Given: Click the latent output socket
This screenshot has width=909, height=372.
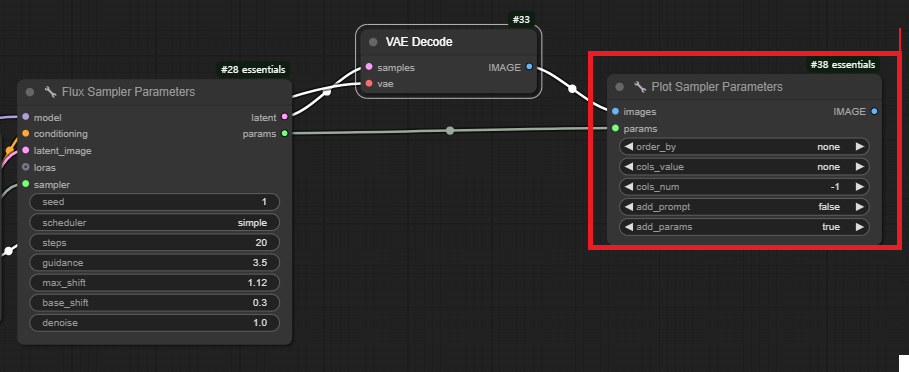Looking at the screenshot, I should pos(284,117).
